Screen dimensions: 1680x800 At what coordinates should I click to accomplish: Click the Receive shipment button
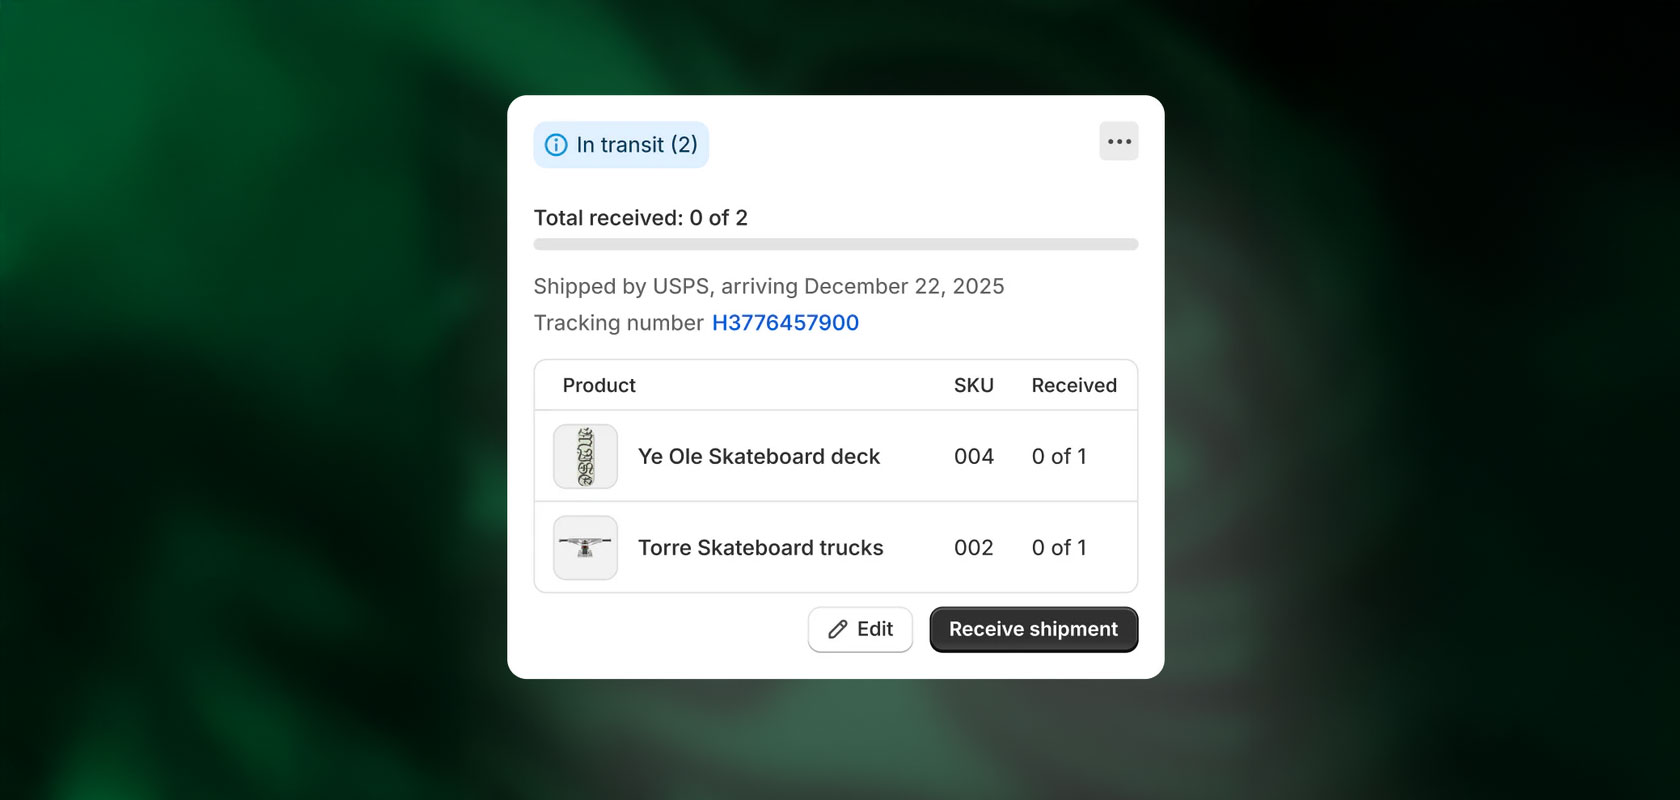[x=1033, y=629]
